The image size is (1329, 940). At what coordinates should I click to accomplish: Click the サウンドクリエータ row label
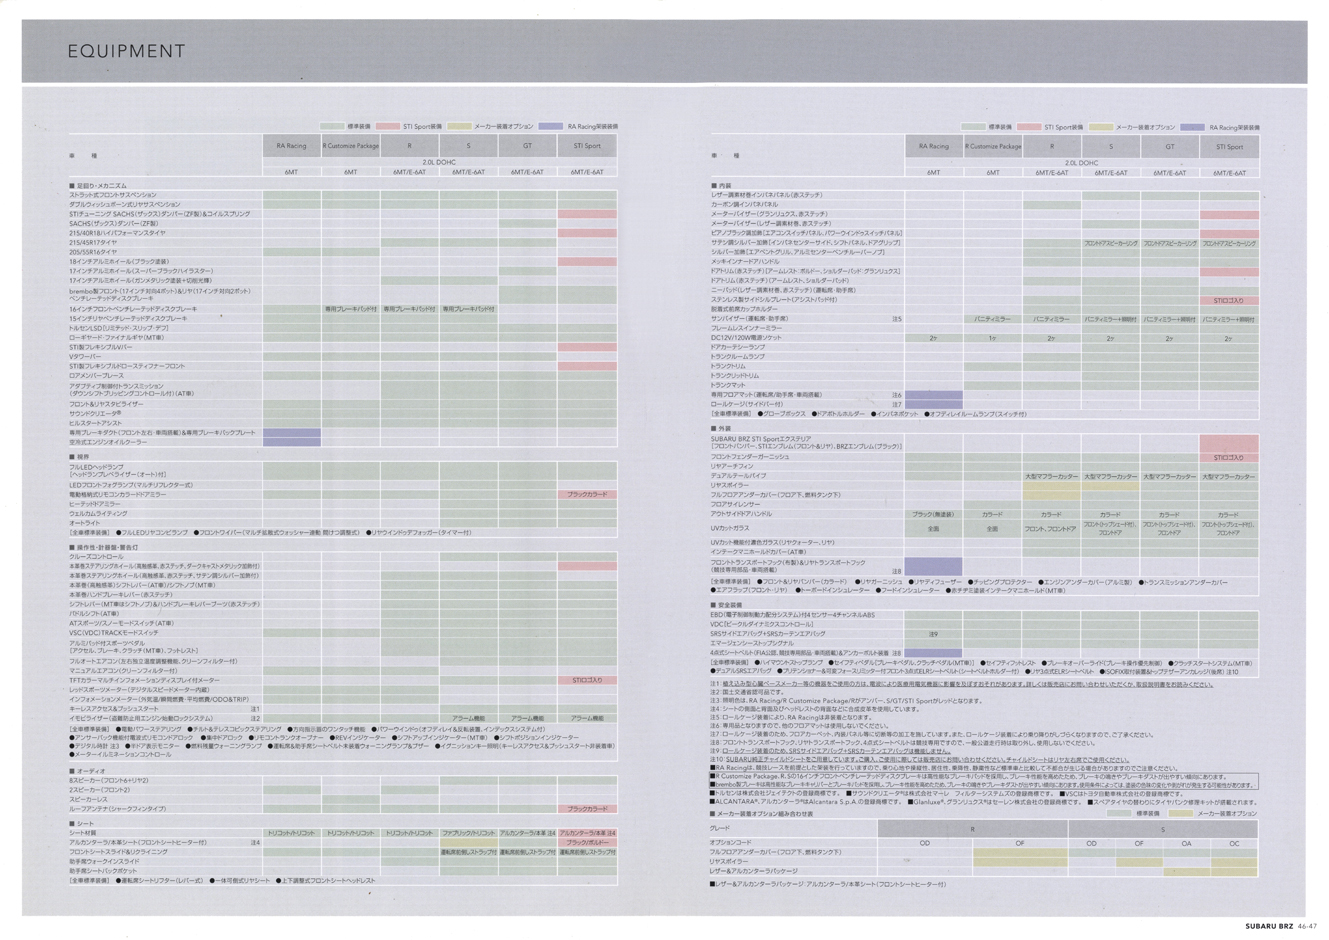[96, 414]
